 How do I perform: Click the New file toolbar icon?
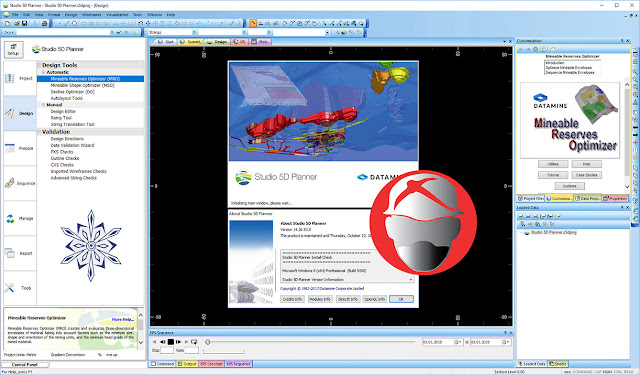pyautogui.click(x=7, y=23)
